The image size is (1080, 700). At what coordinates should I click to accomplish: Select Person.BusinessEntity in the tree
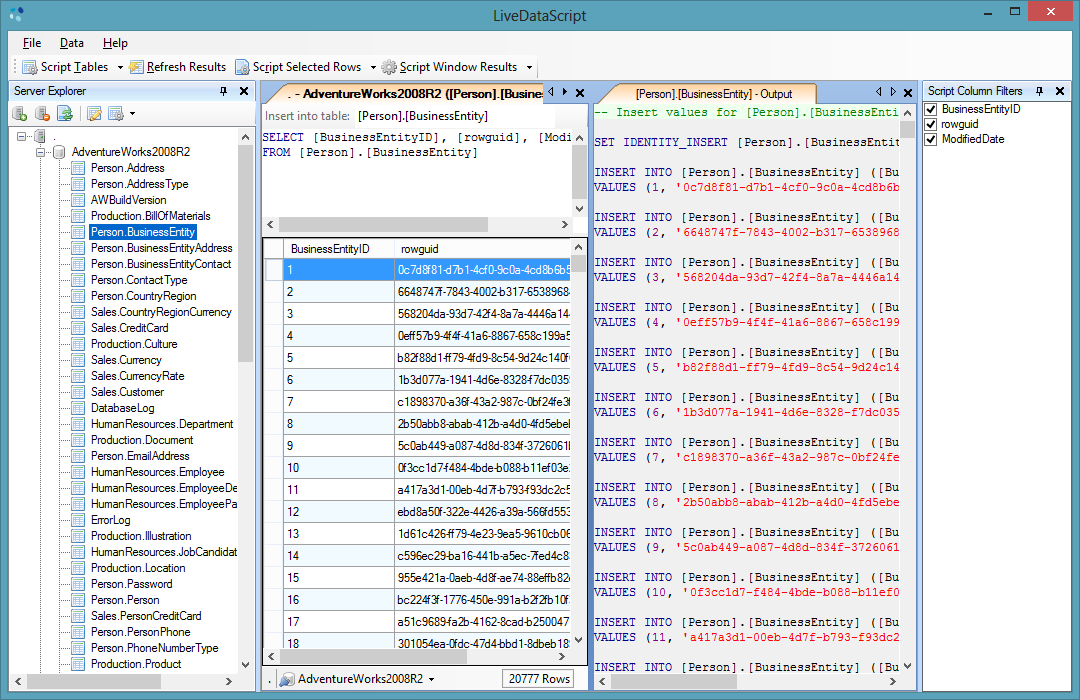point(143,232)
